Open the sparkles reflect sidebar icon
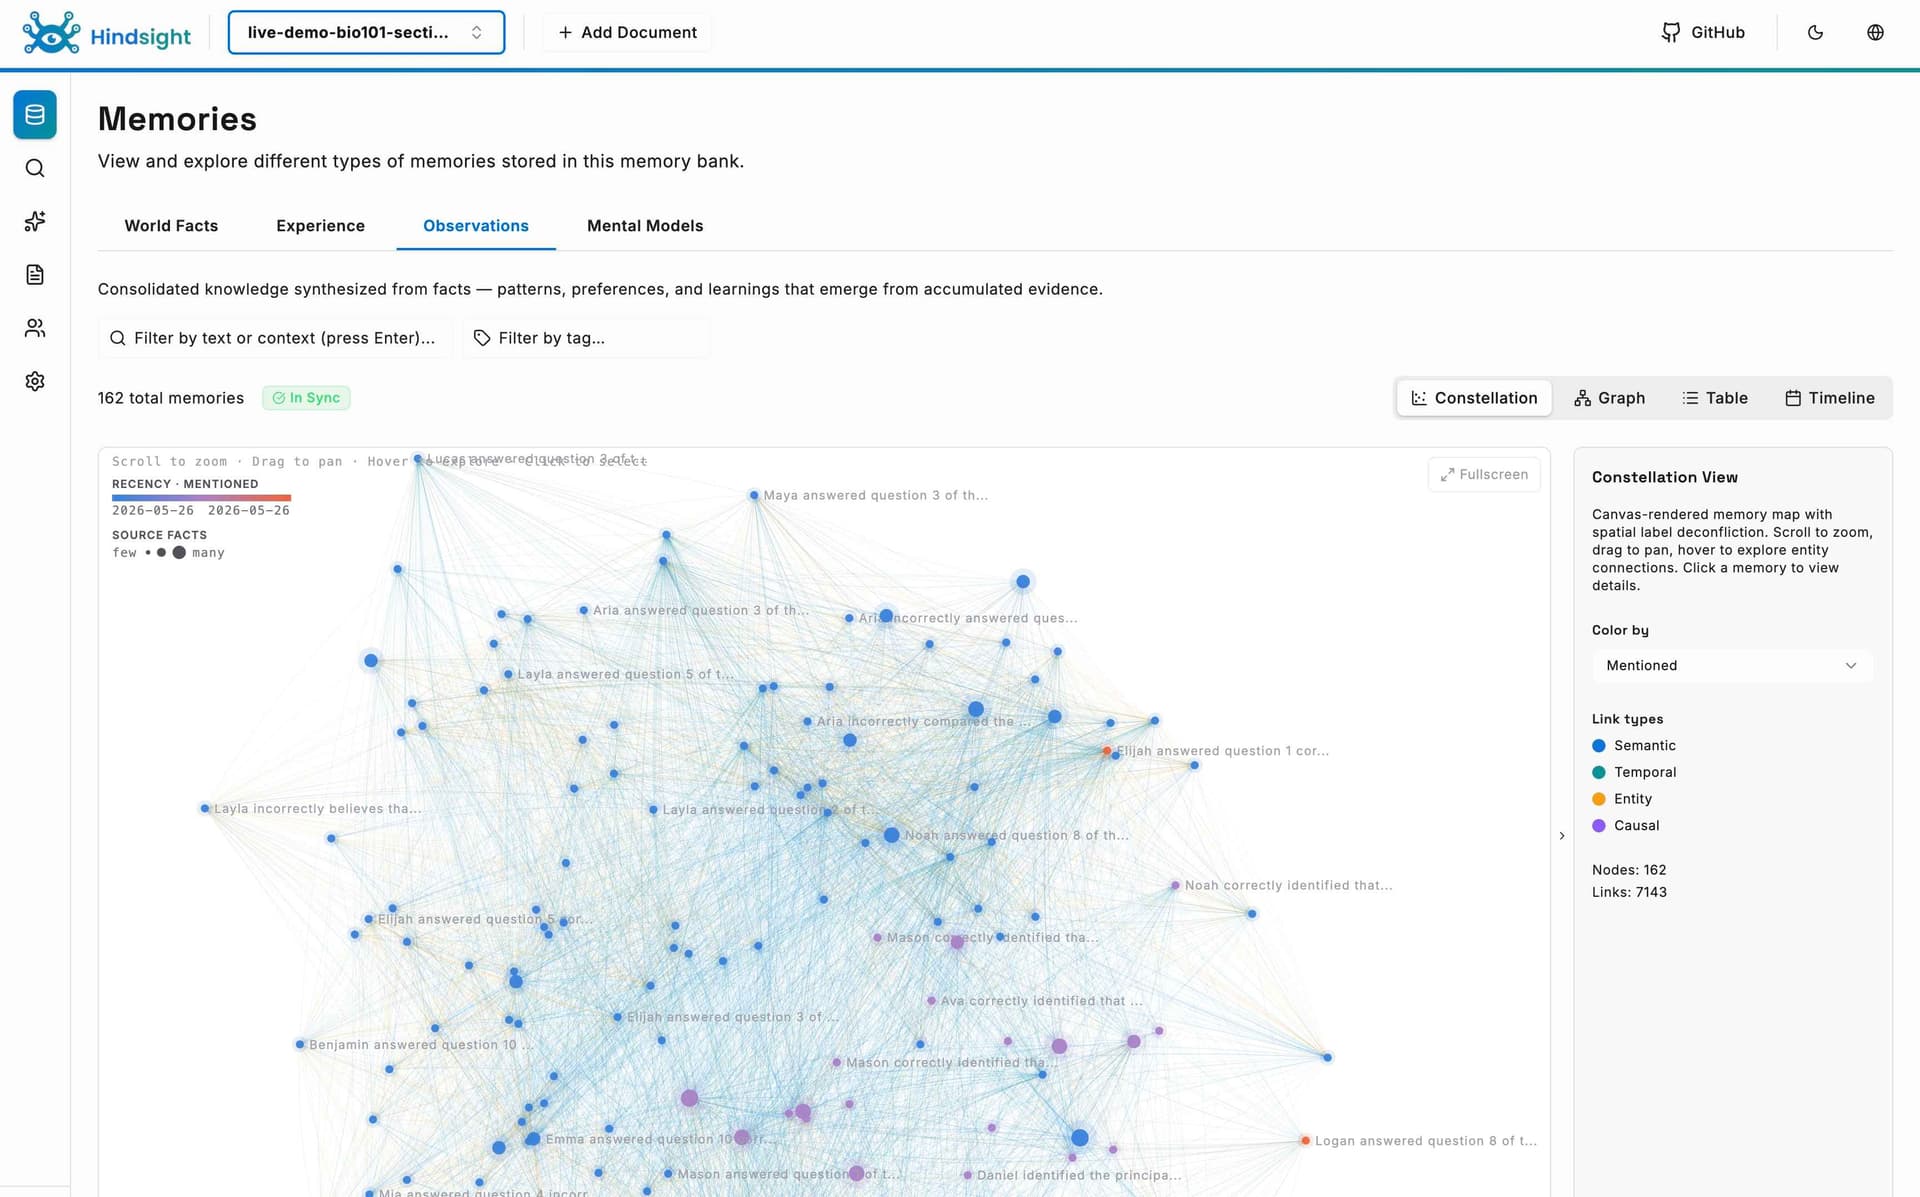 (35, 221)
